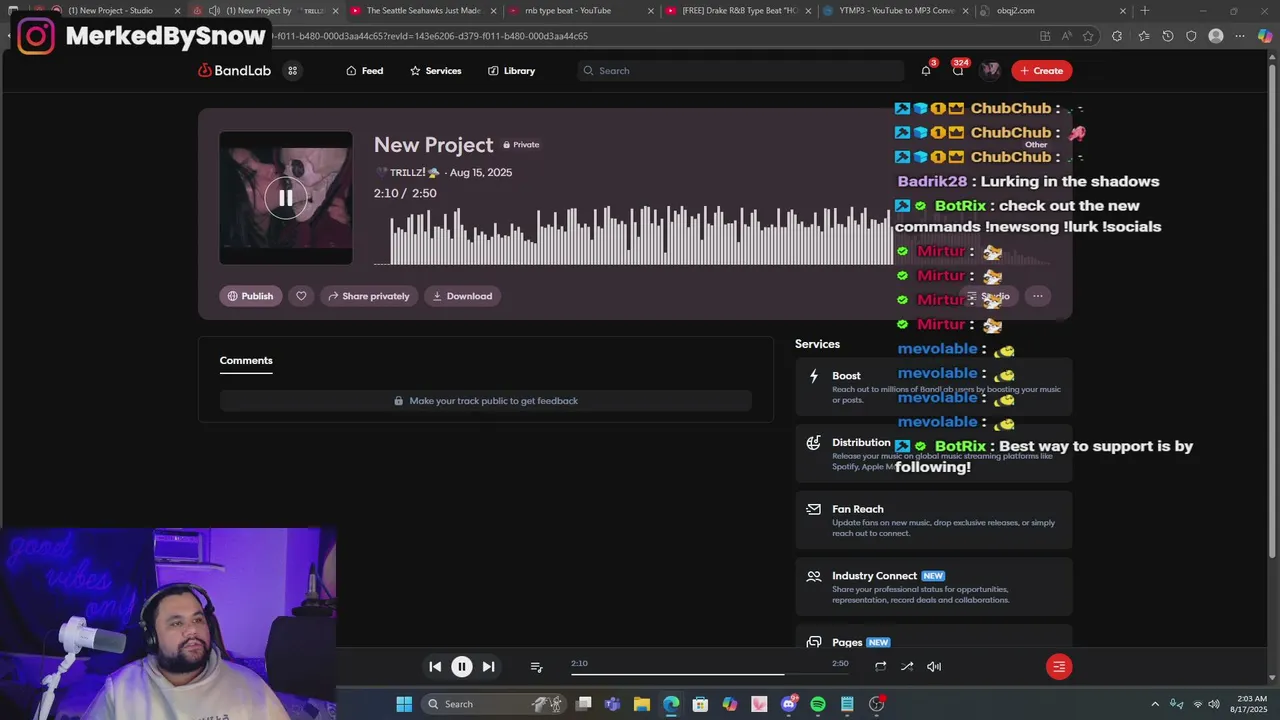Open Discord from the taskbar
This screenshot has width=1280, height=720.
789,704
